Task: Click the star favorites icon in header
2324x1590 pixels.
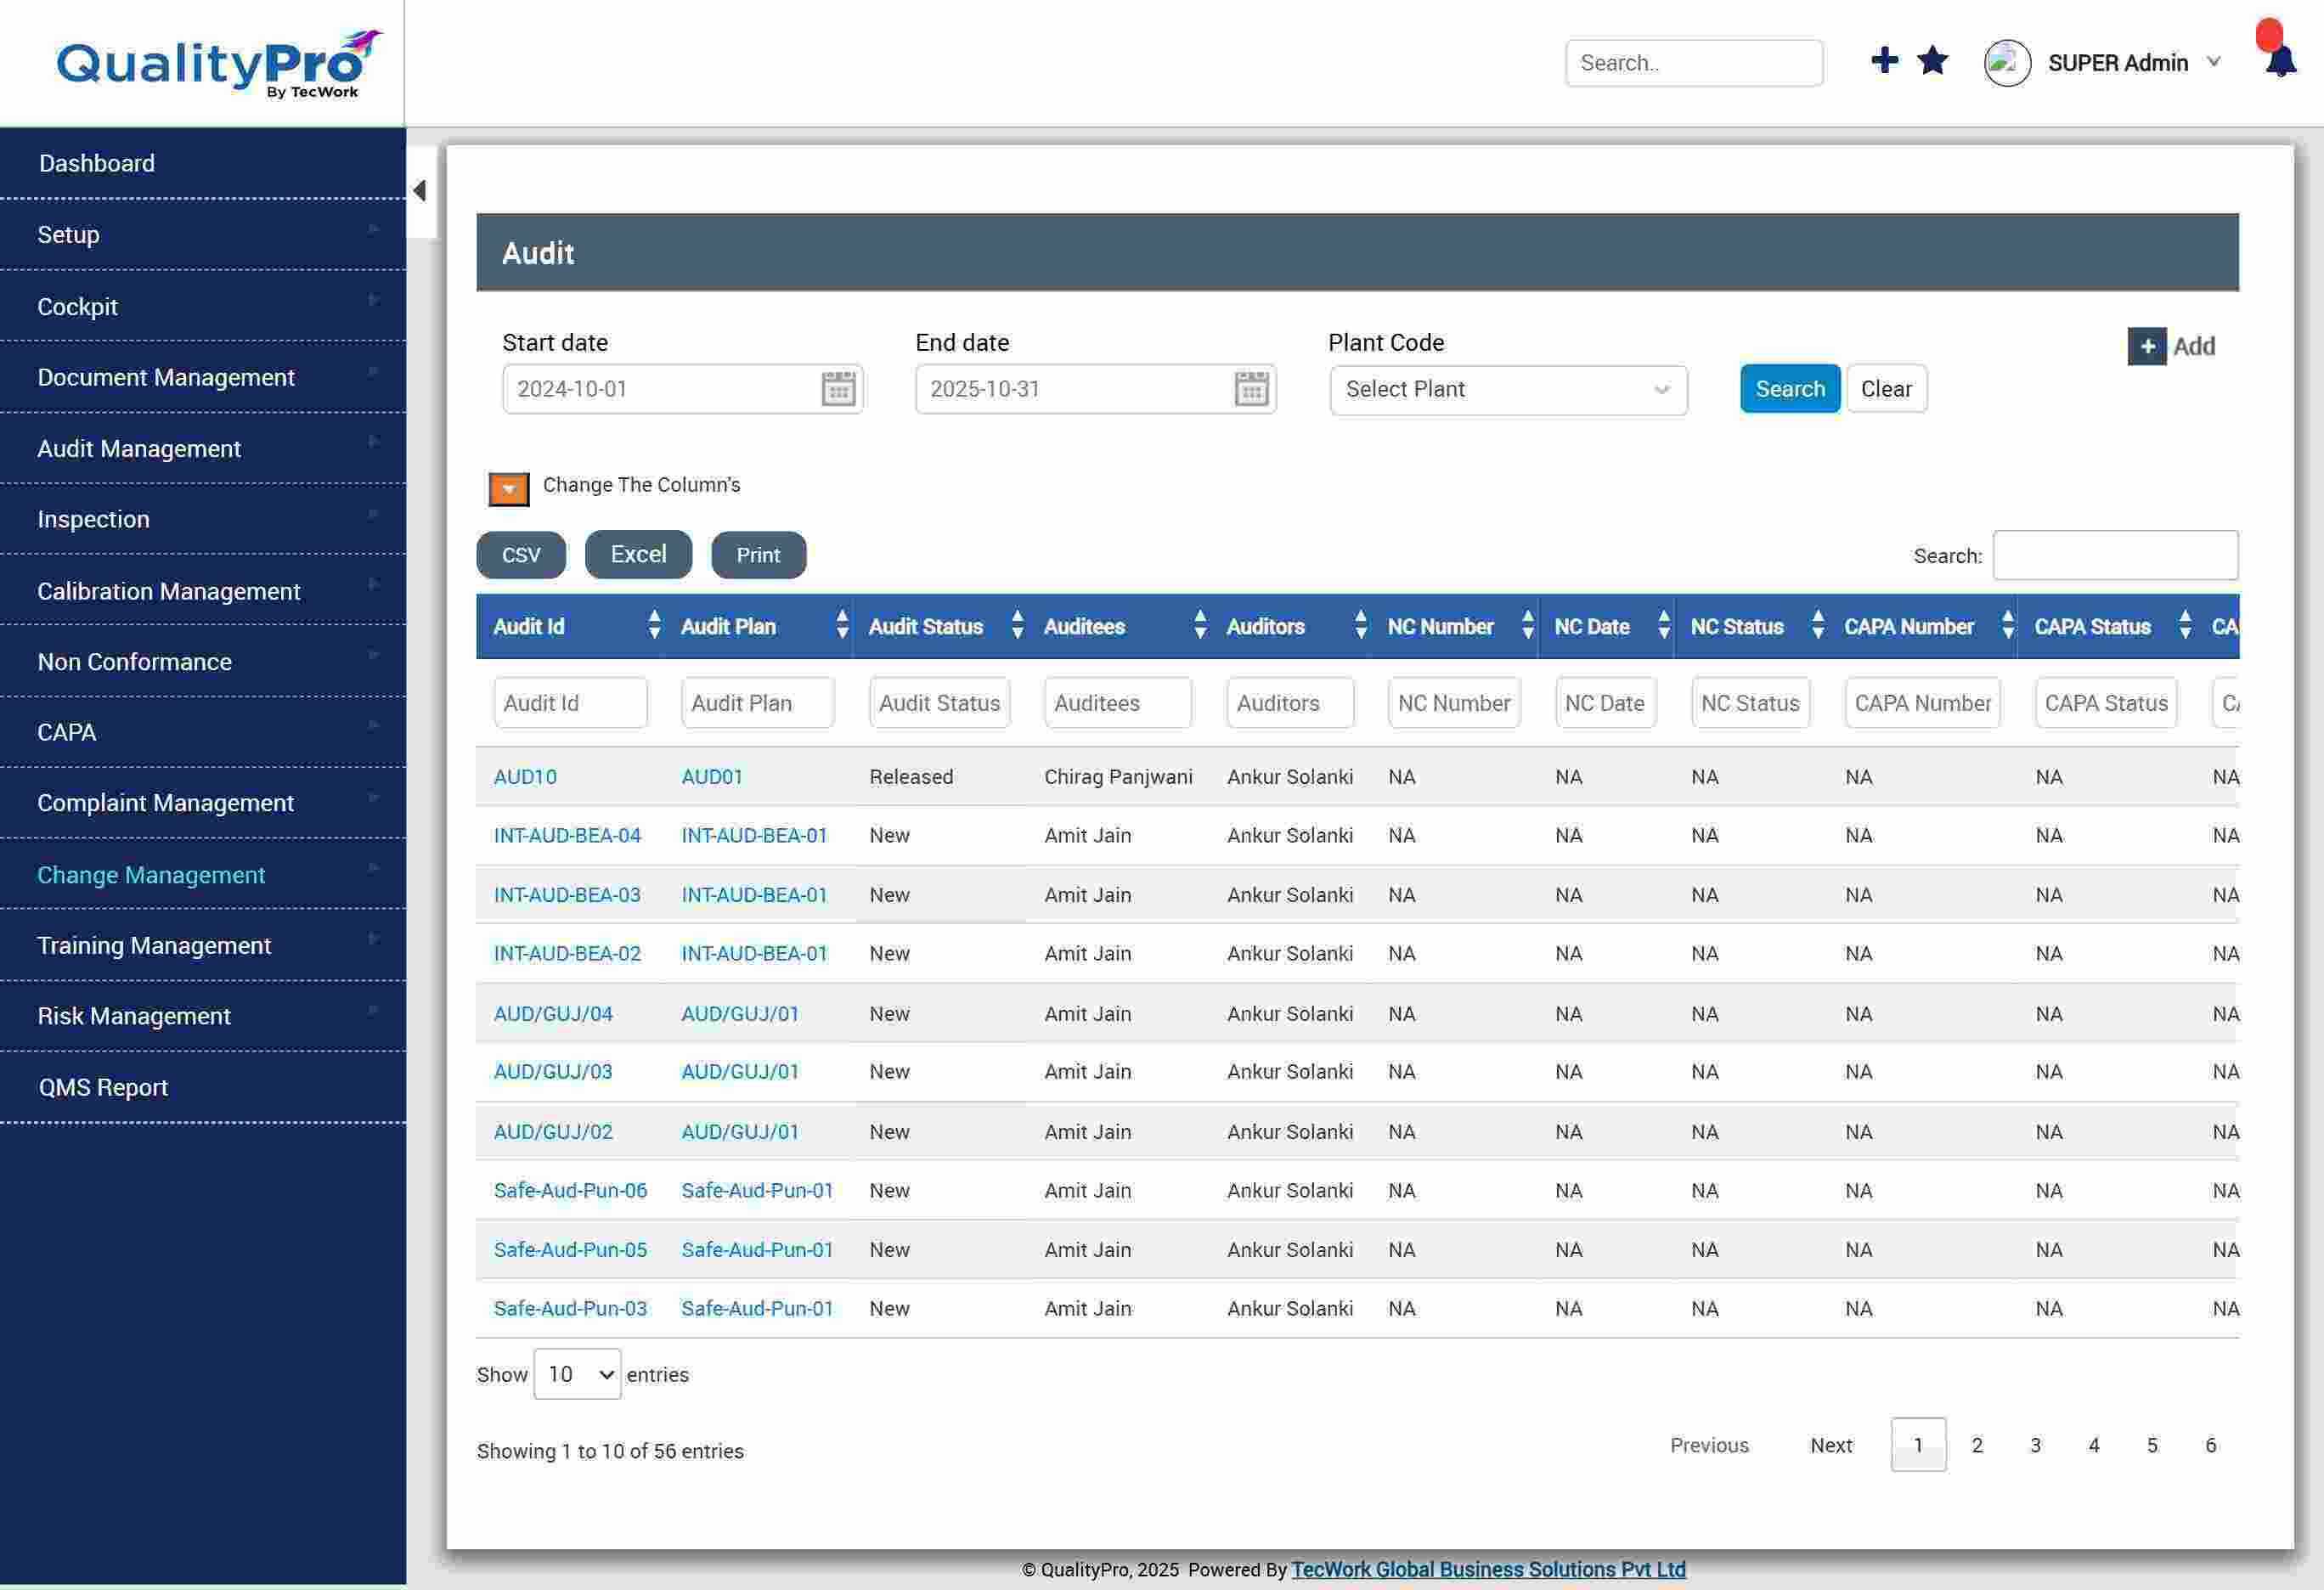Action: tap(1932, 61)
